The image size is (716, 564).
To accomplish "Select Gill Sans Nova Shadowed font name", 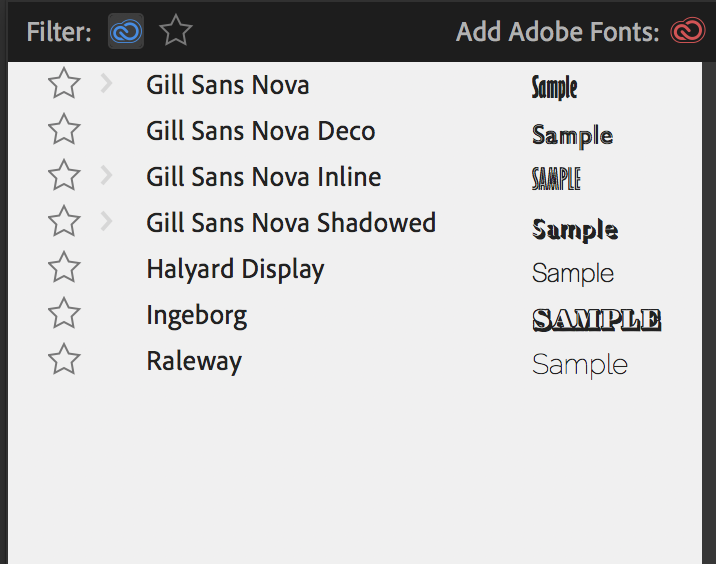I will click(291, 223).
